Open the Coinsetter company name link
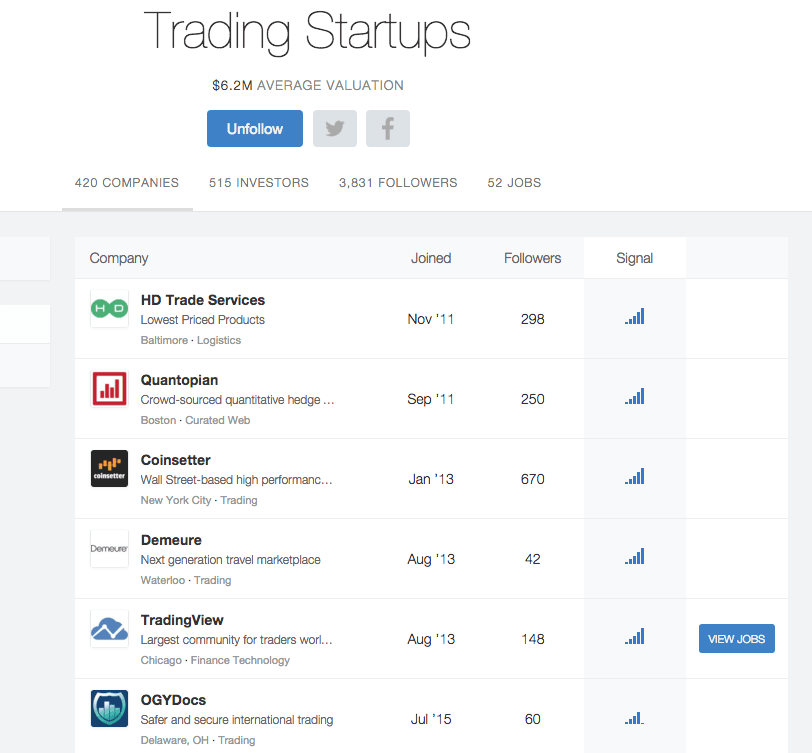This screenshot has height=753, width=812. [x=176, y=460]
